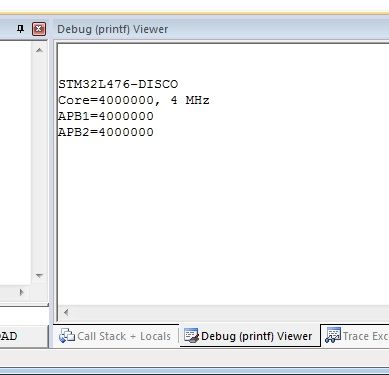Click the Debug (printf) Viewer title bar
This screenshot has width=389, height=375.
[222, 29]
